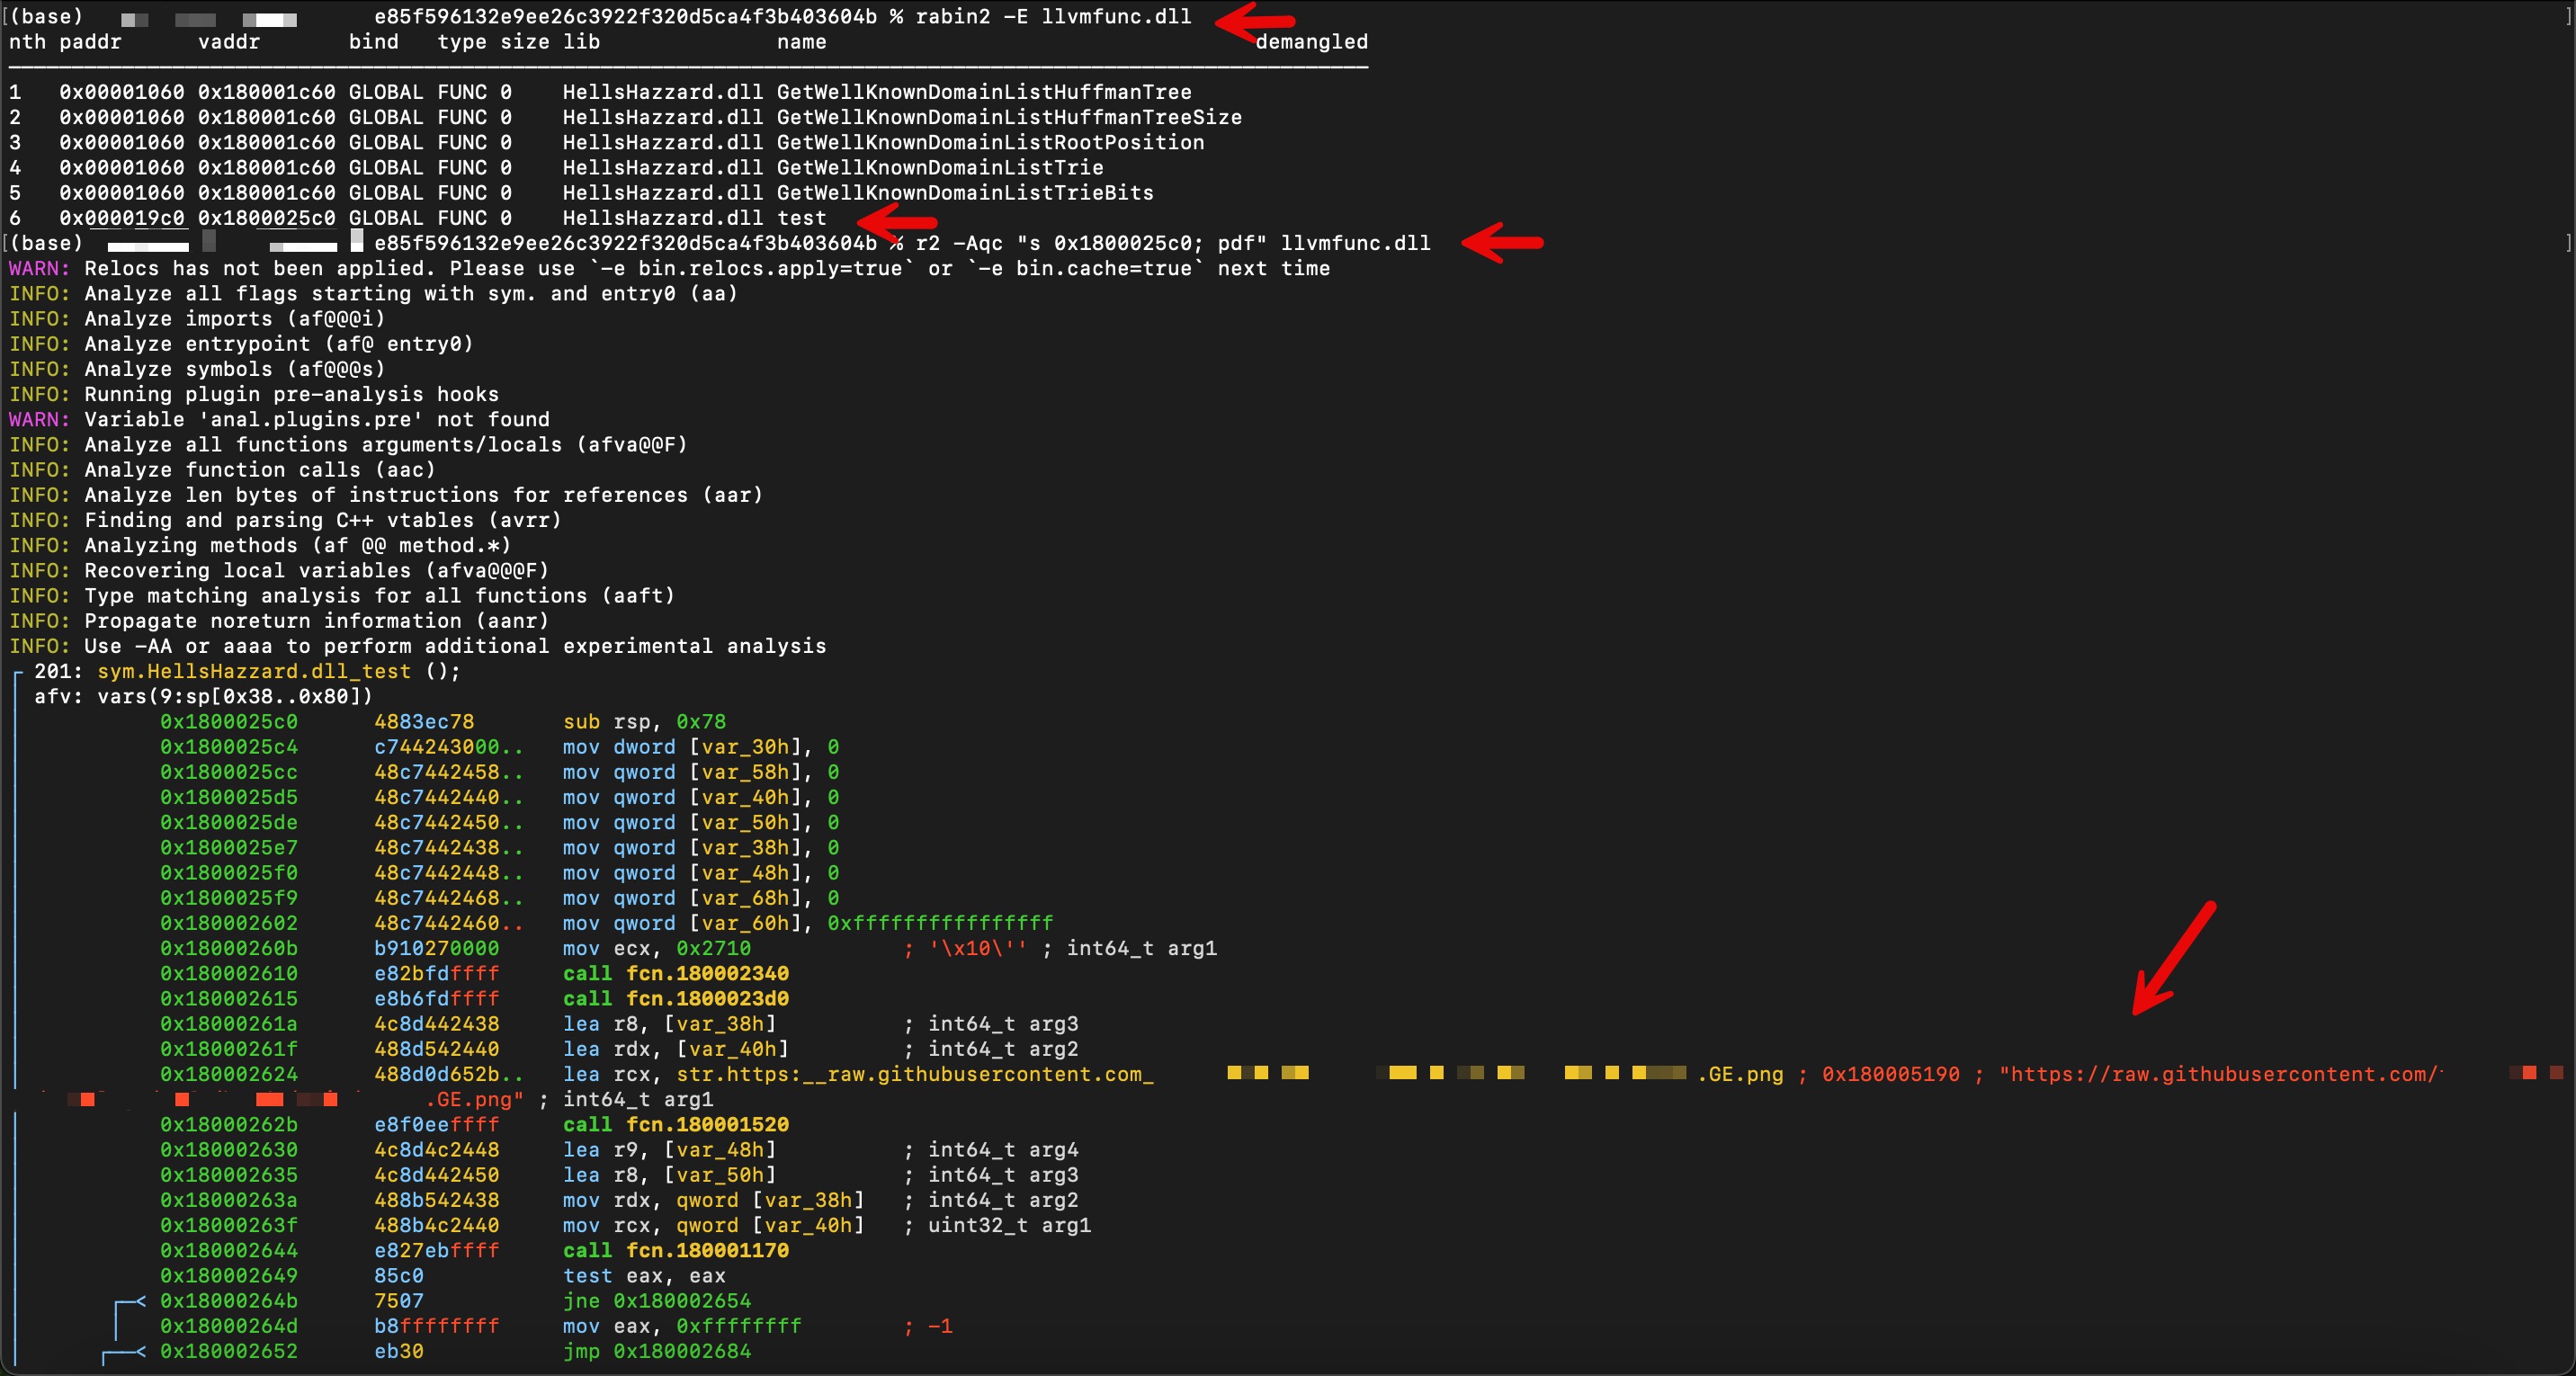The height and width of the screenshot is (1376, 2576).
Task: Click 'lea rdx, [var_40h]' instruction
Action: point(676,1049)
